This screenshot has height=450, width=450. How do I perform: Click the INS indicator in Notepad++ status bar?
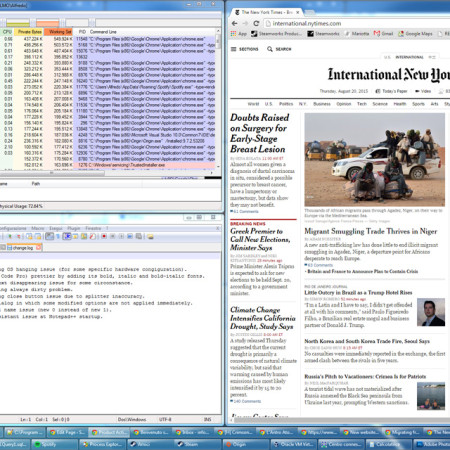[208, 419]
